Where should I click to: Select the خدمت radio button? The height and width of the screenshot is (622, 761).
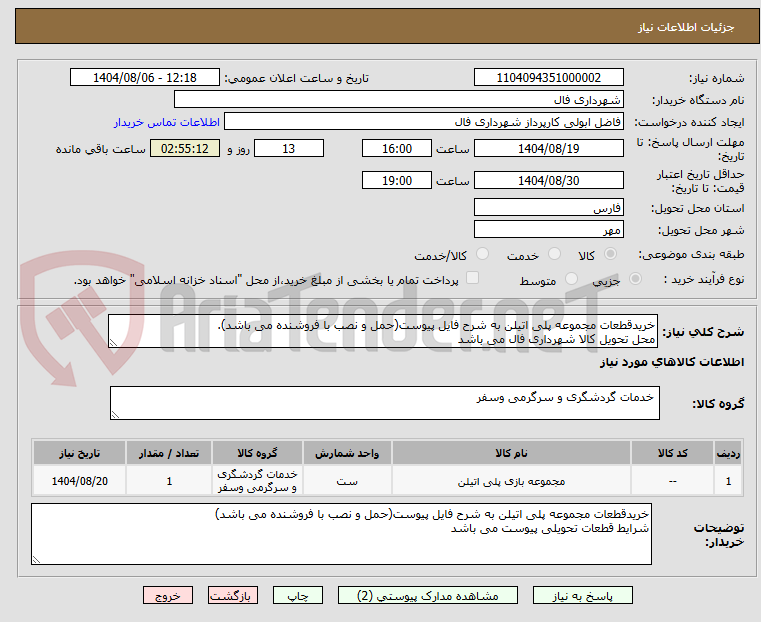click(554, 254)
